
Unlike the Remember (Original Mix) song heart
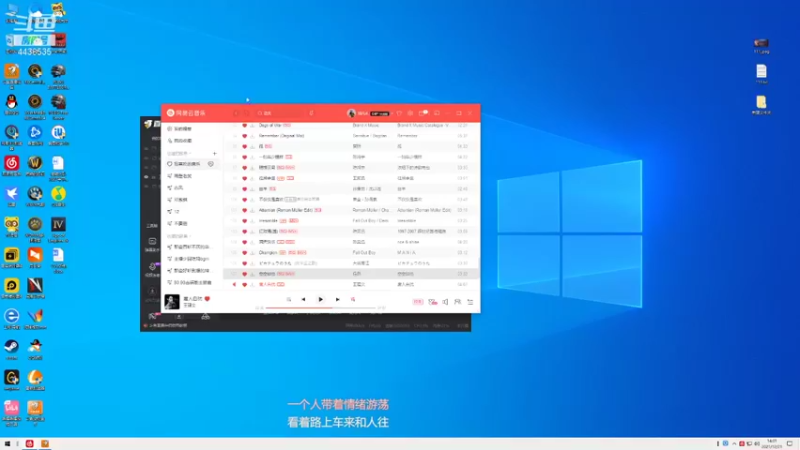click(x=244, y=136)
